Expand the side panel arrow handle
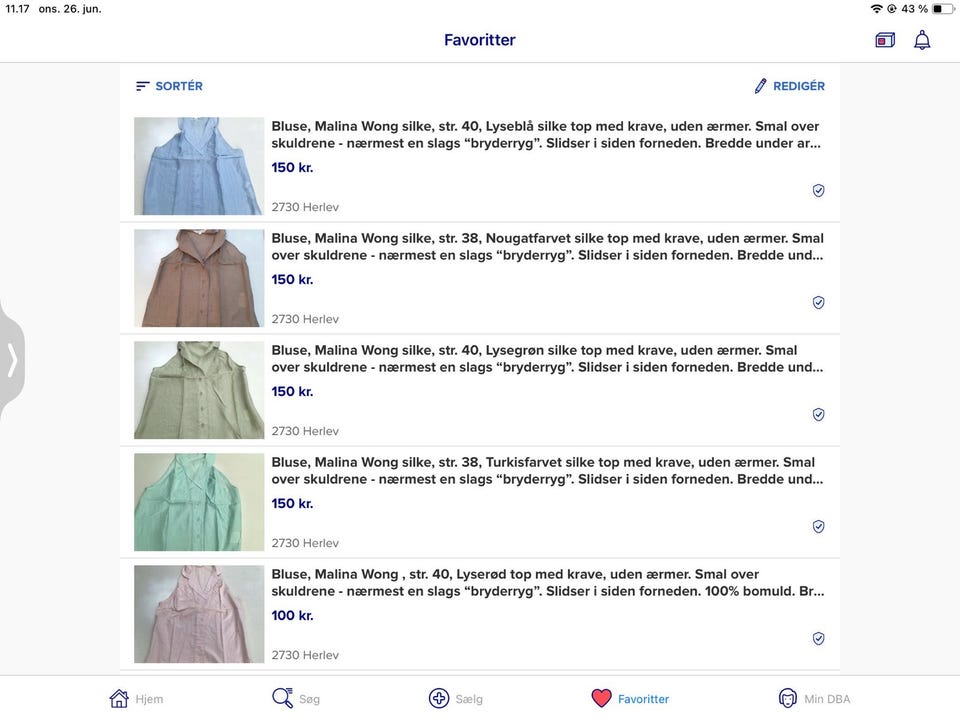Viewport: 960px width, 720px height. 12,360
